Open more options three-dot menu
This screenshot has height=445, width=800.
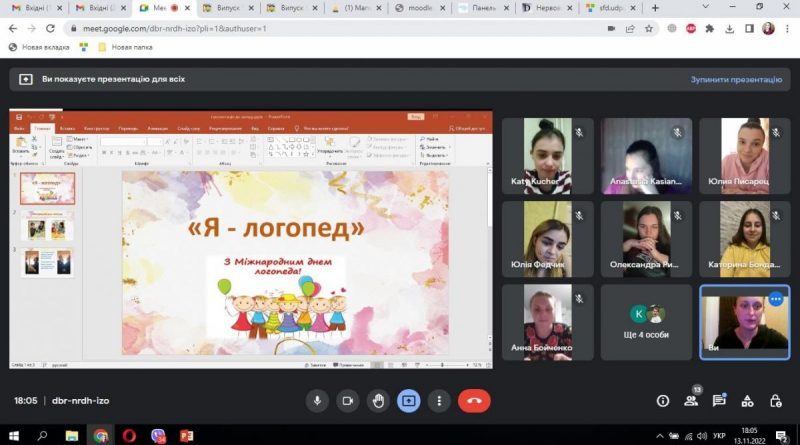click(x=439, y=401)
